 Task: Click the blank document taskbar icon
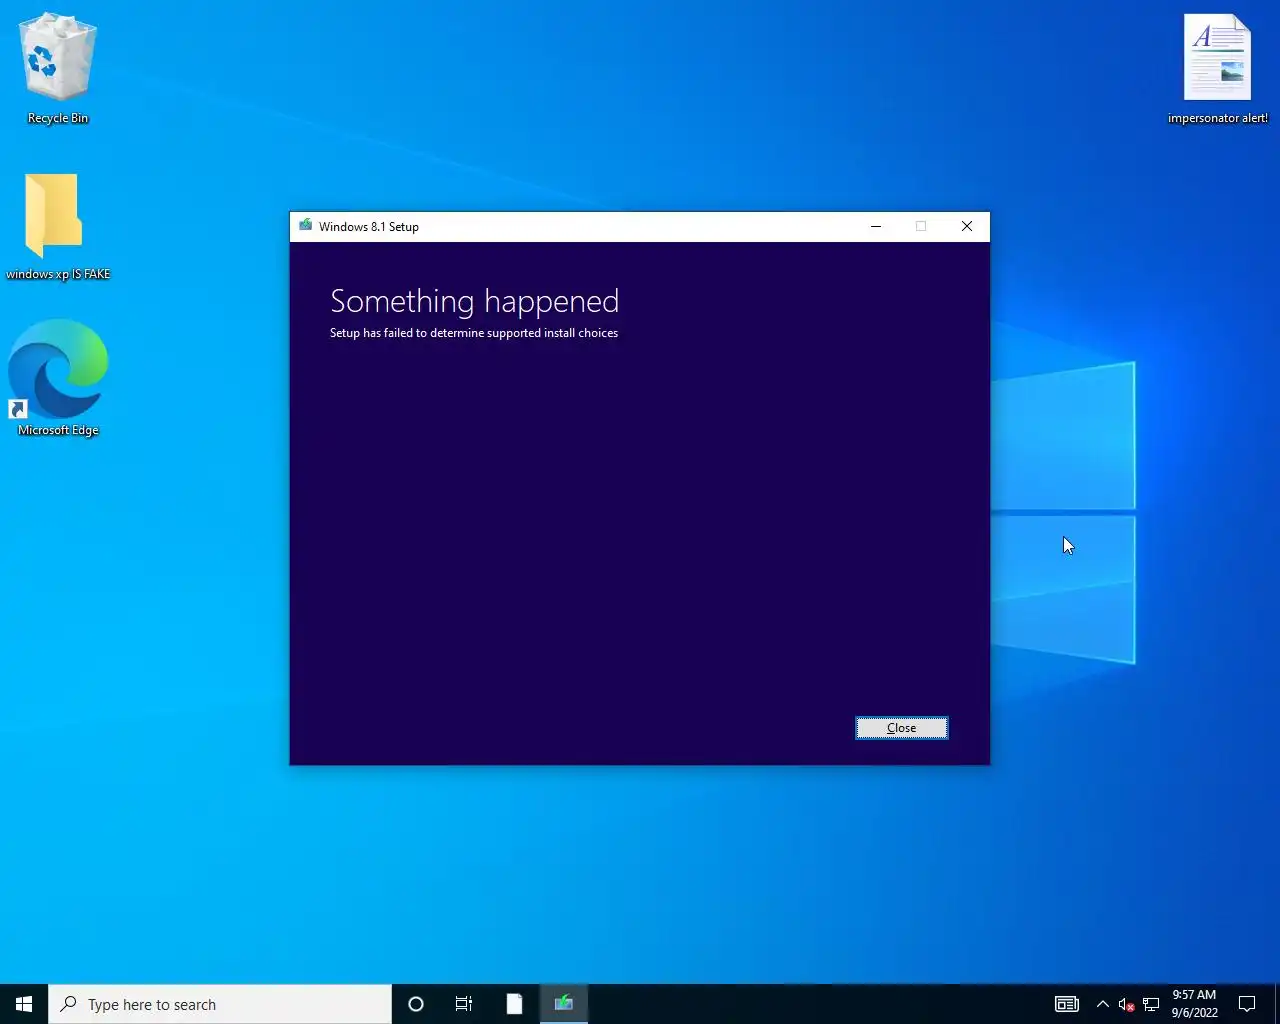[514, 1004]
